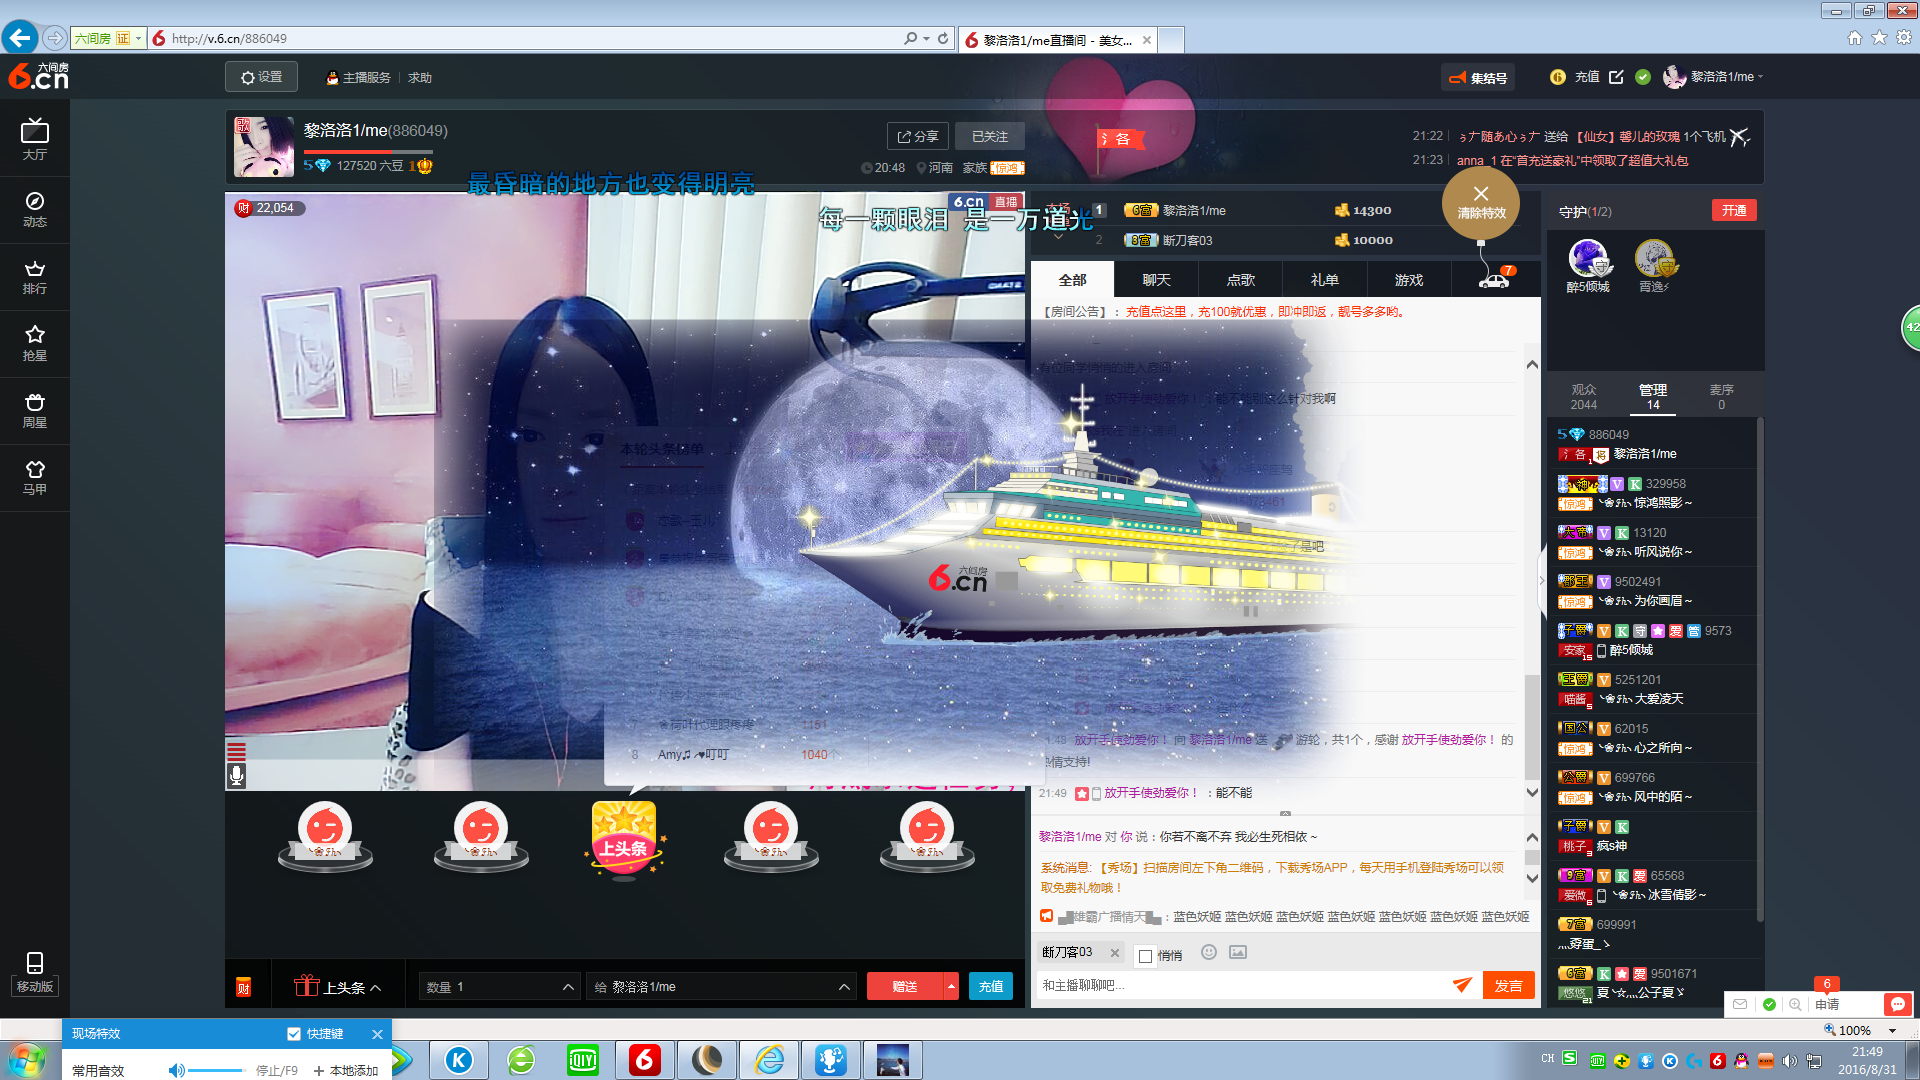Open the 大厅 lobby icon in left sidebar
Image resolution: width=1920 pixels, height=1080 pixels.
[x=35, y=139]
